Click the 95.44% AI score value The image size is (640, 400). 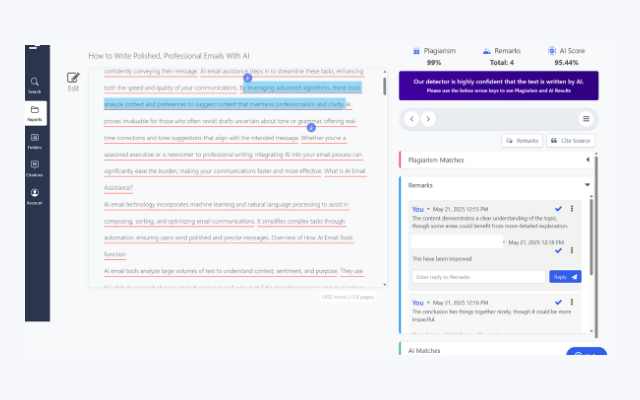tap(566, 62)
